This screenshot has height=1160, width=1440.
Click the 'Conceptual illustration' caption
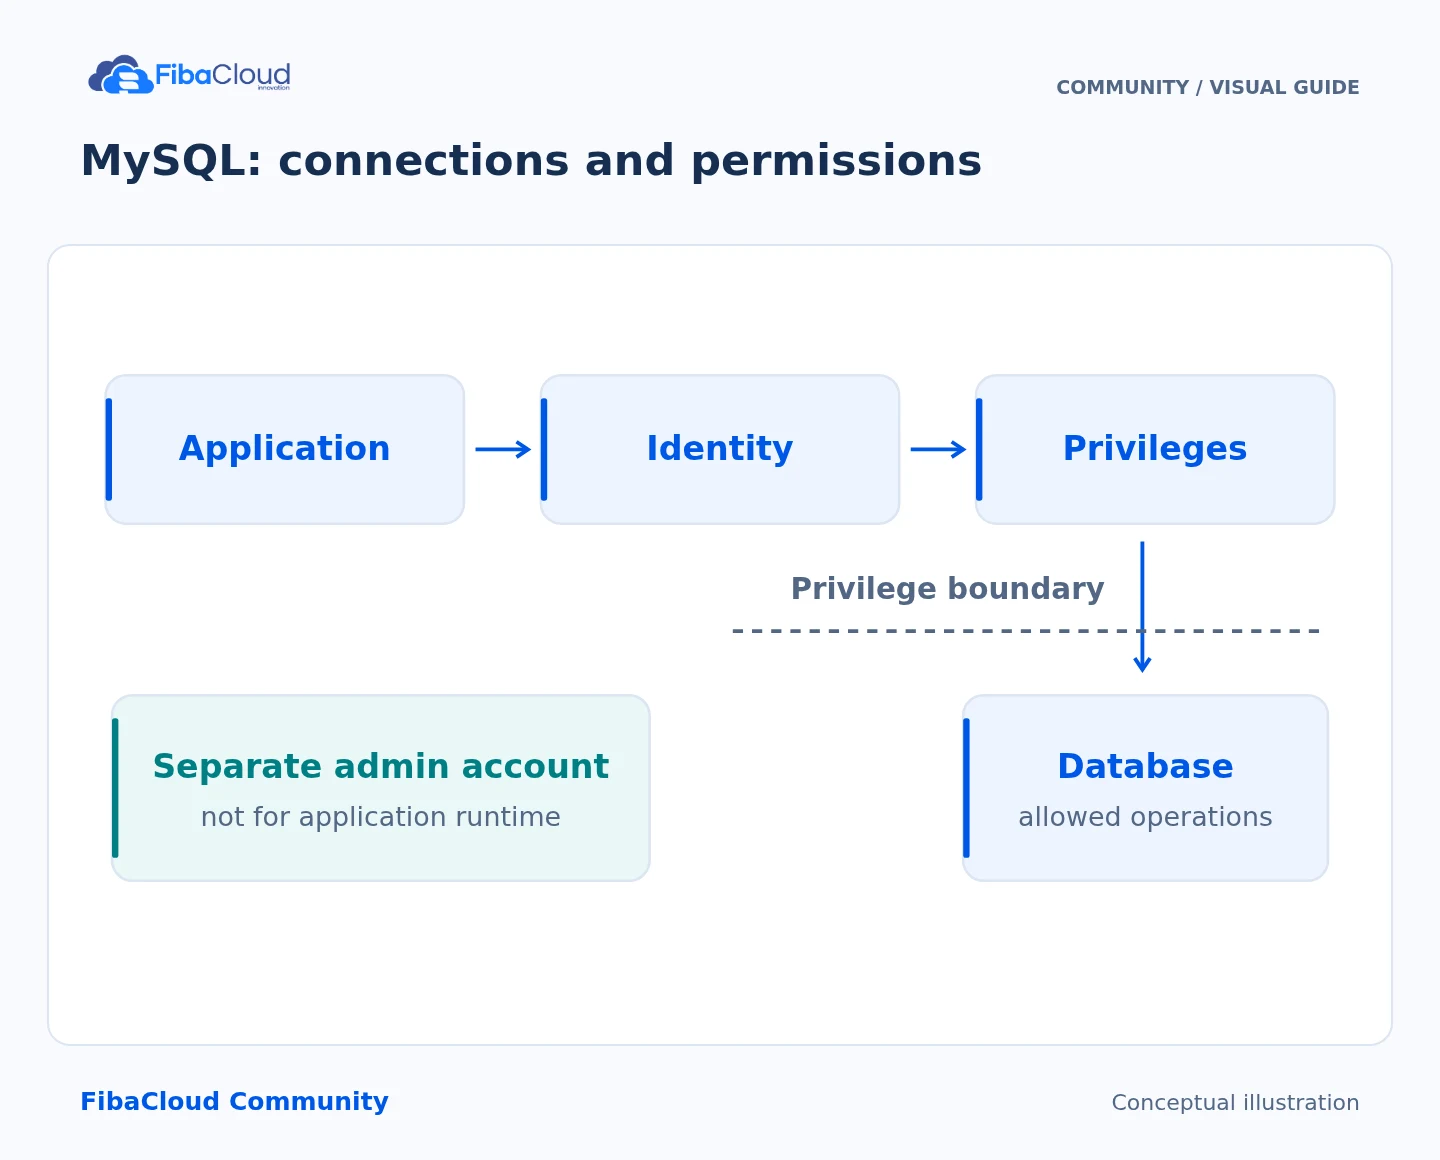[x=1235, y=1103]
